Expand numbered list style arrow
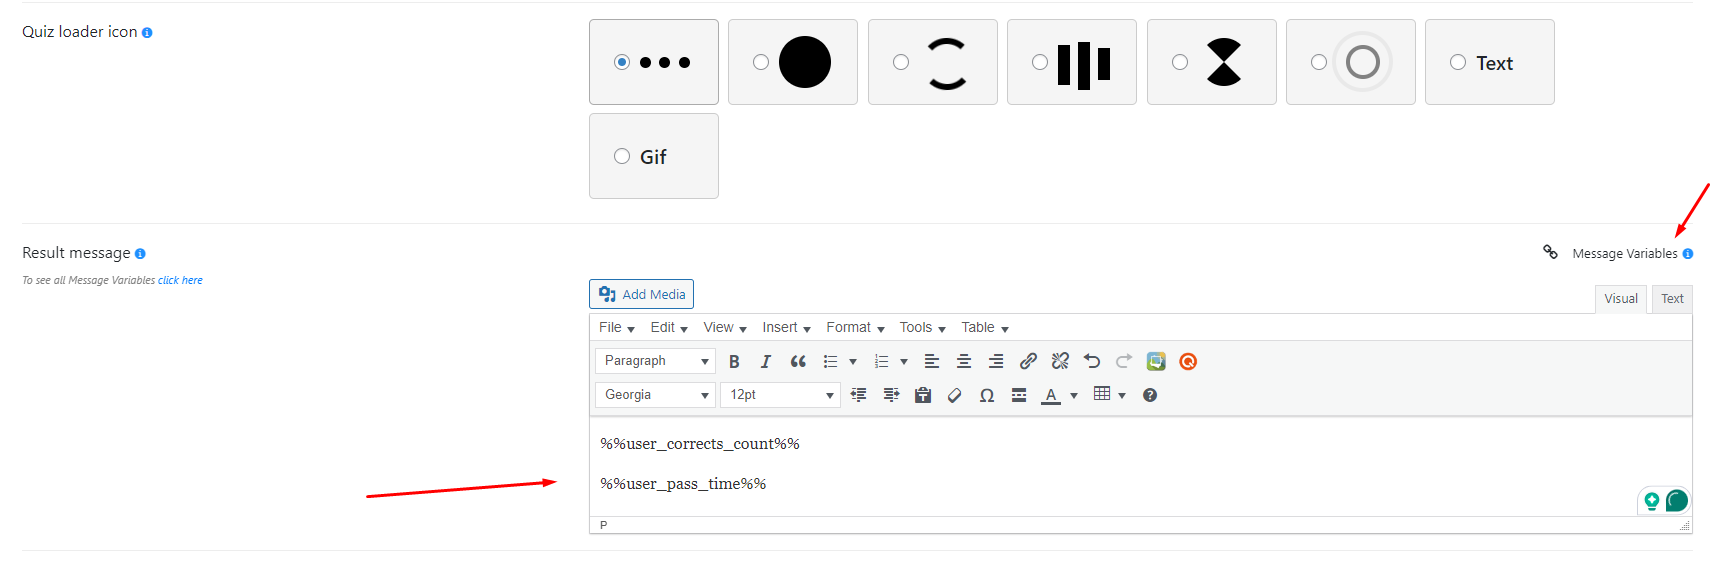Viewport: 1718px width, 563px height. (x=904, y=362)
